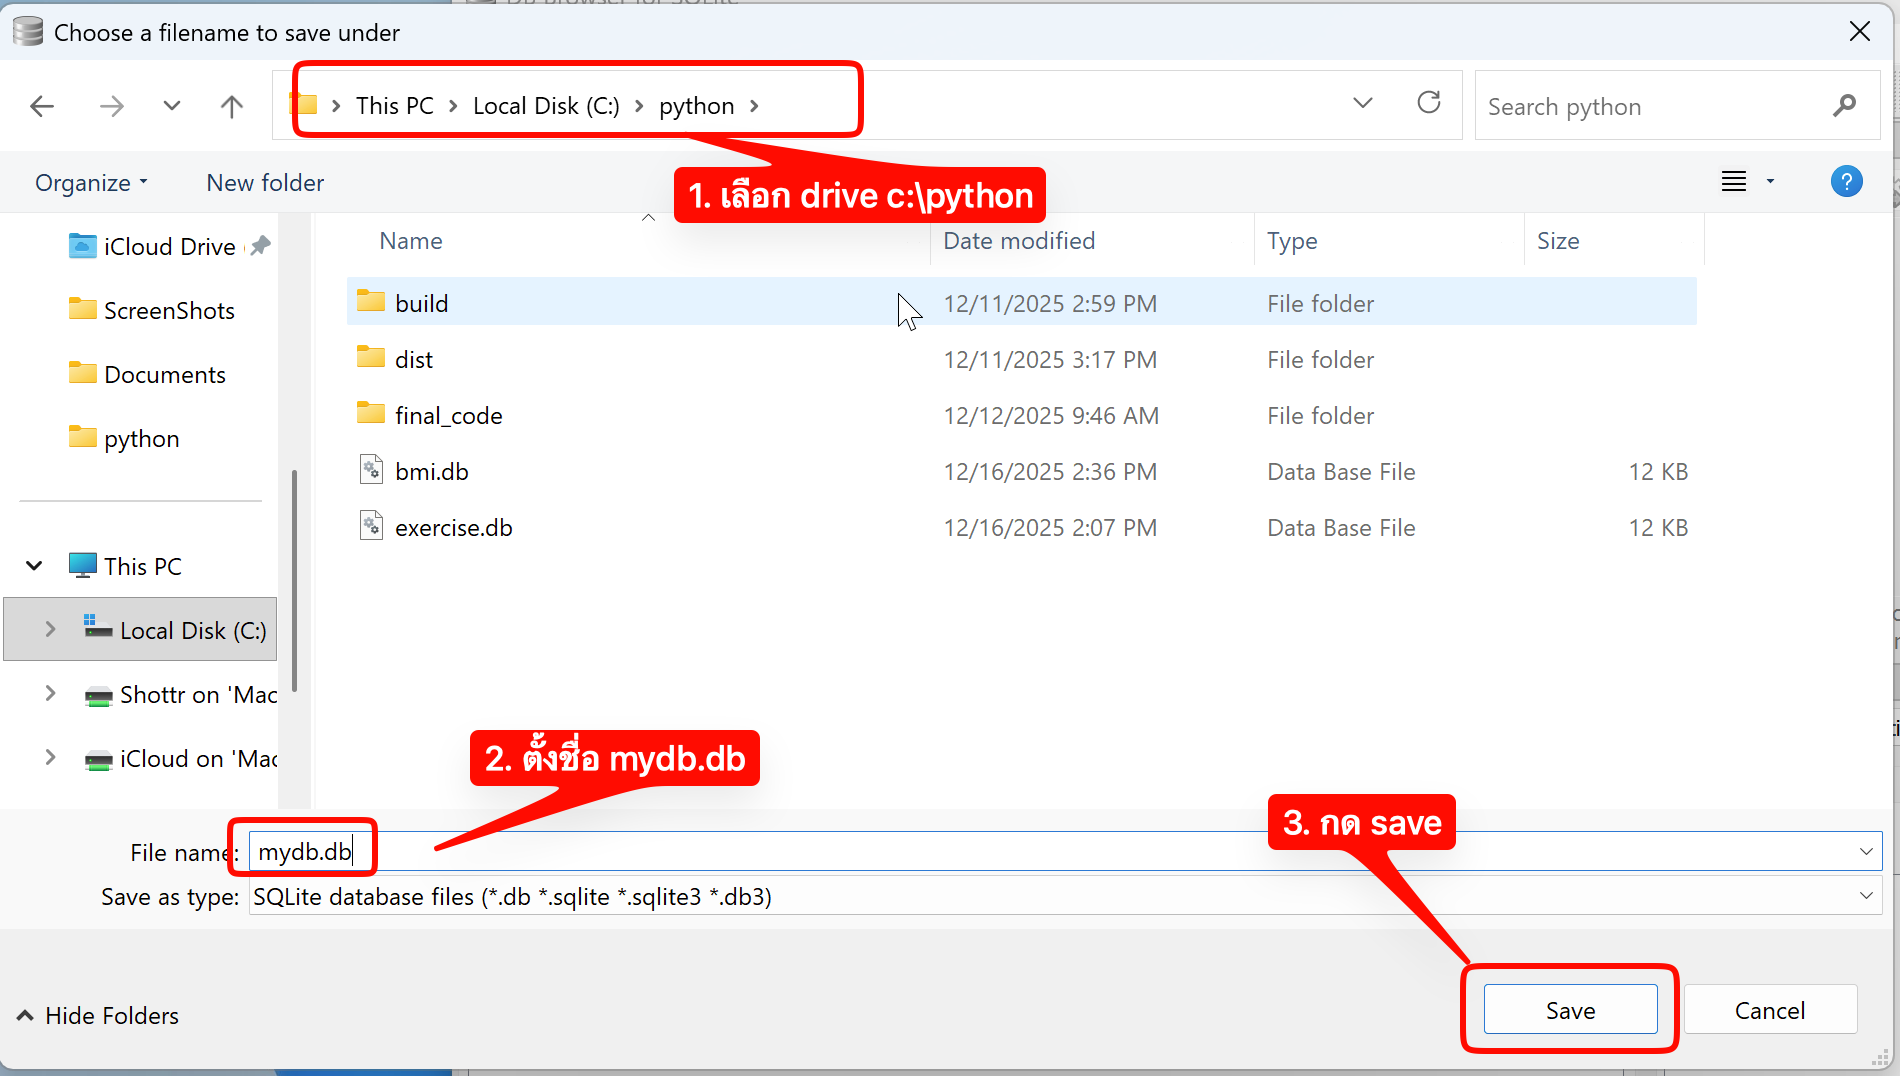Click the Up one level arrow
This screenshot has width=1900, height=1076.
pyautogui.click(x=231, y=106)
